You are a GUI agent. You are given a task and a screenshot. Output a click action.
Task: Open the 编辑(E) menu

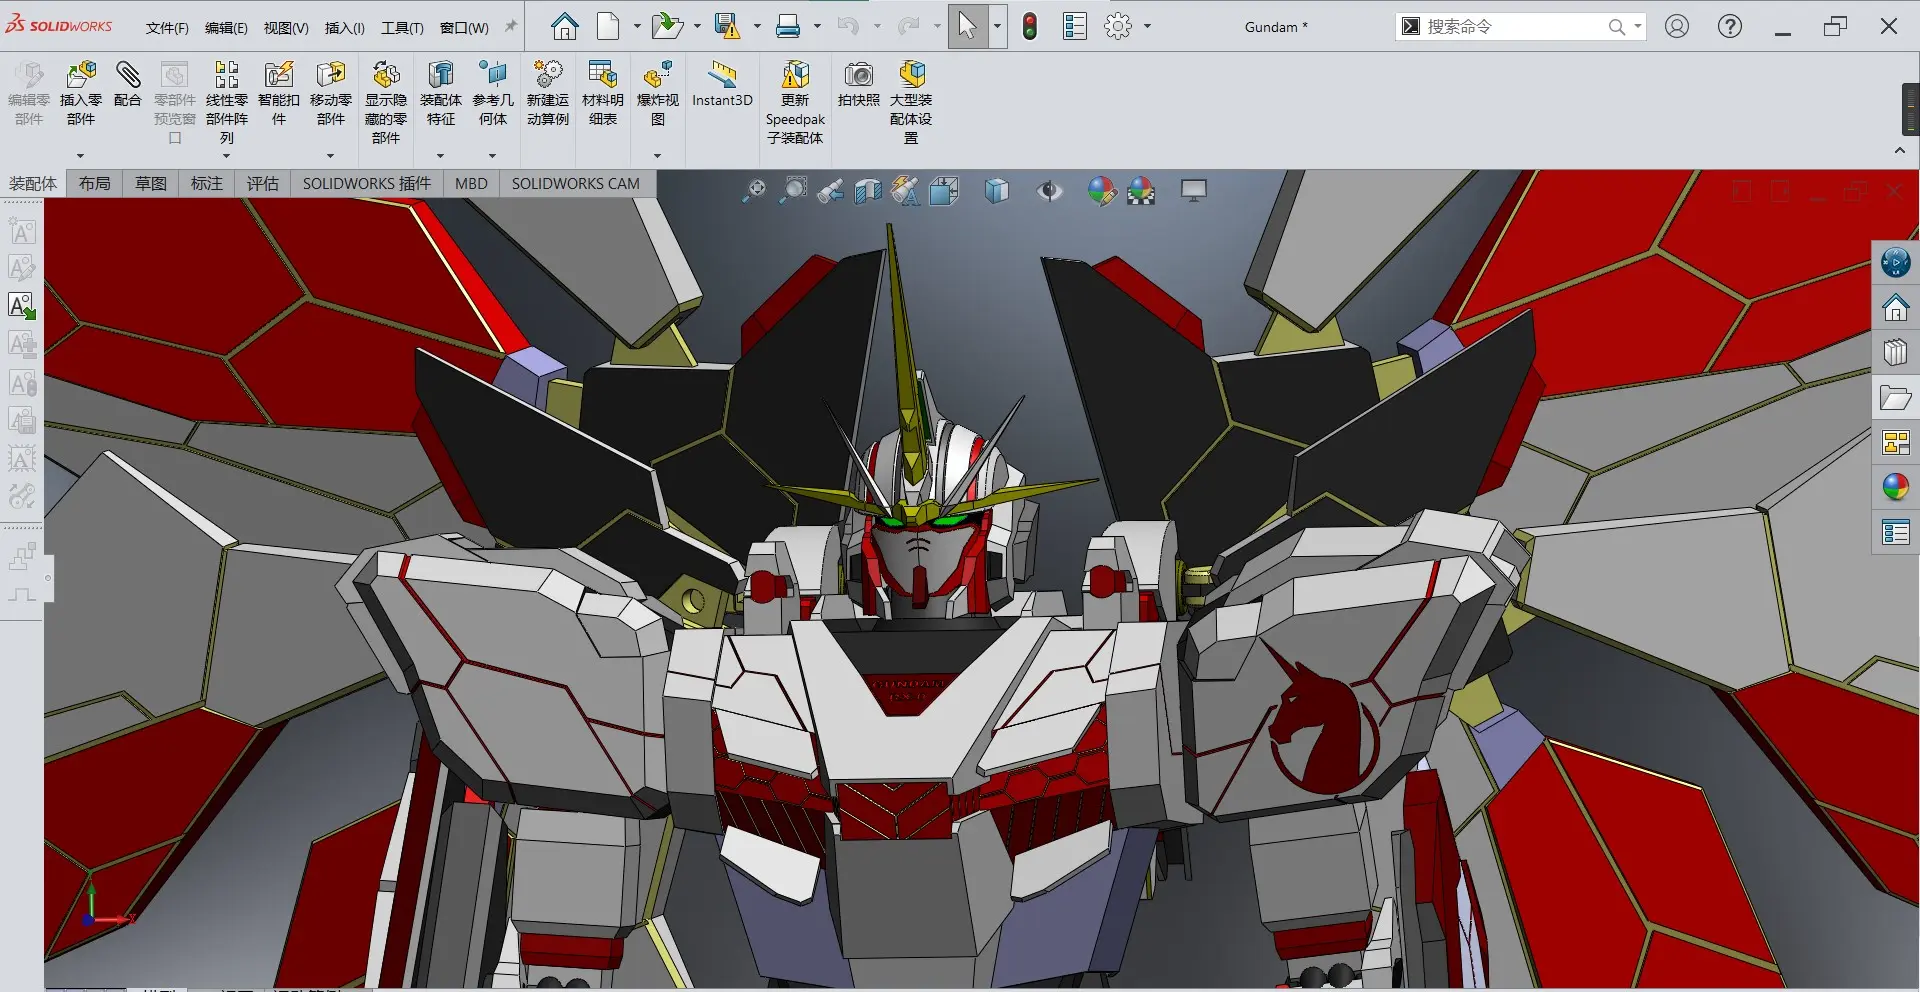[x=226, y=28]
